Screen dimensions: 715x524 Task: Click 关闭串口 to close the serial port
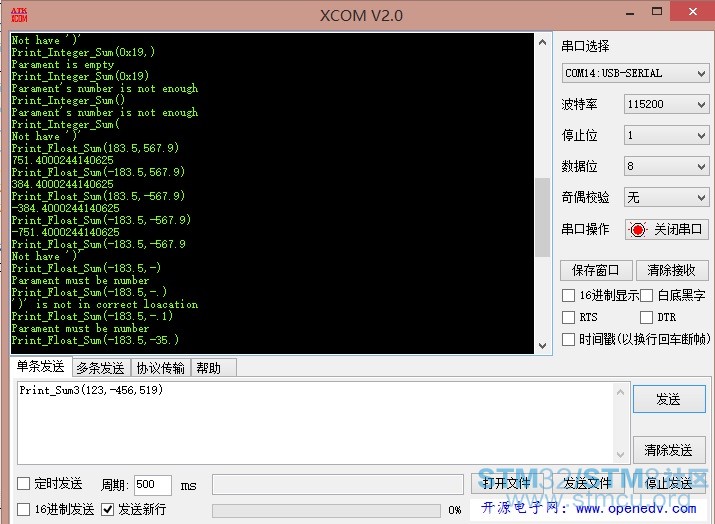pyautogui.click(x=666, y=229)
